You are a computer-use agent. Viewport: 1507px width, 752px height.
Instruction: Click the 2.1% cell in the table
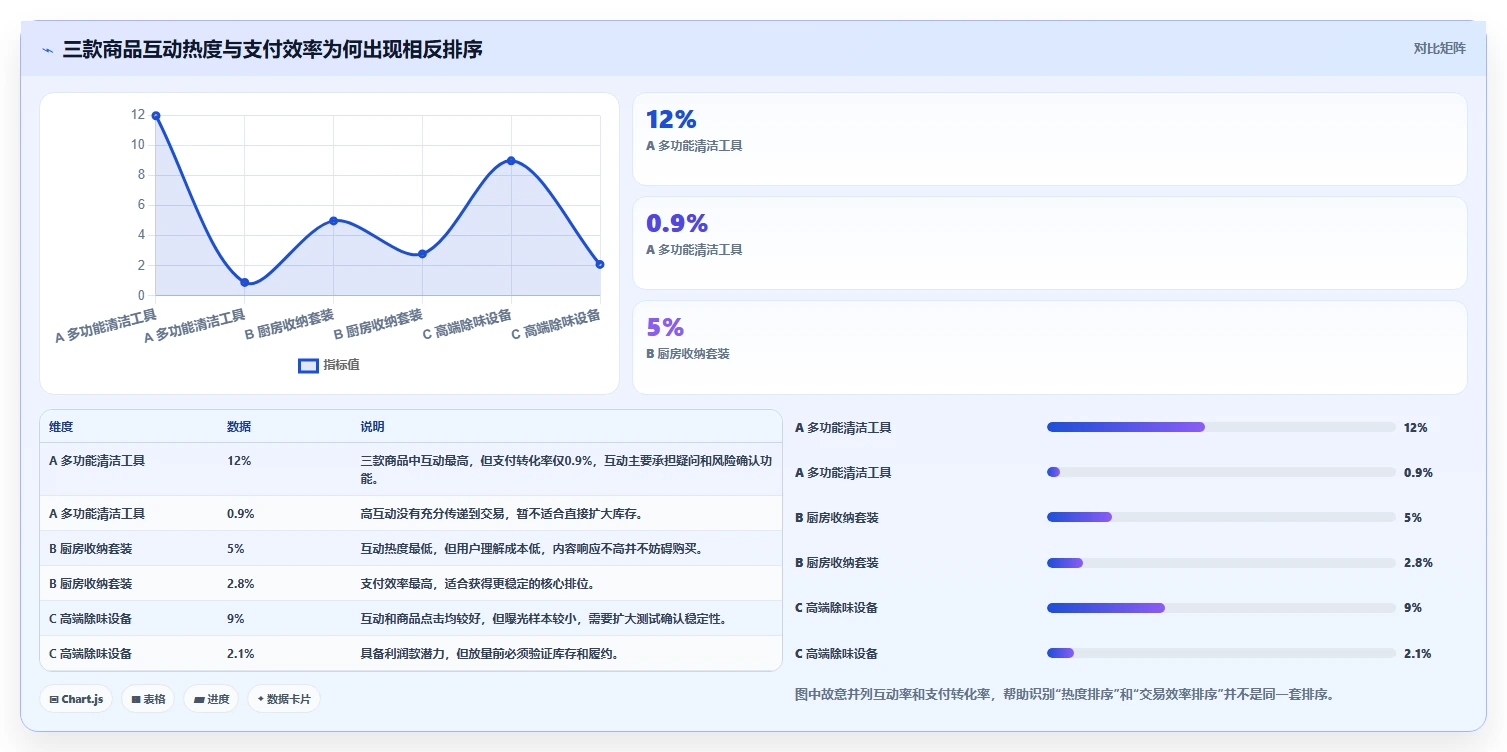pyautogui.click(x=241, y=654)
